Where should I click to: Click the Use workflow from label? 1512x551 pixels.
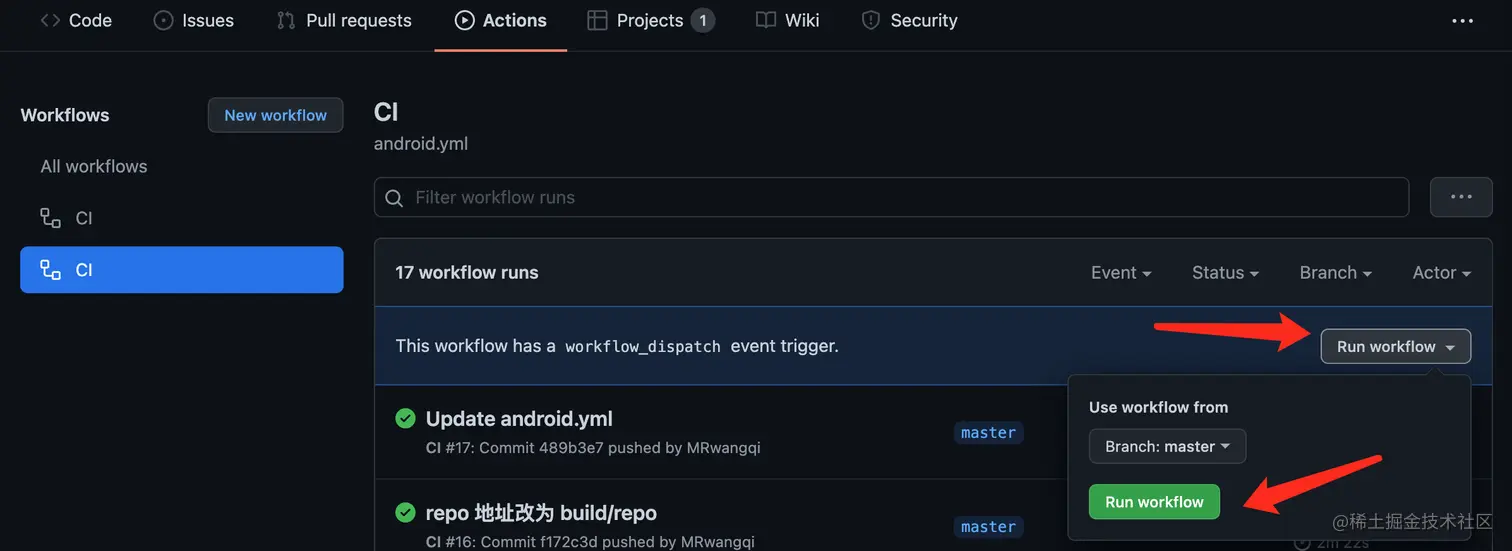[x=1158, y=407]
